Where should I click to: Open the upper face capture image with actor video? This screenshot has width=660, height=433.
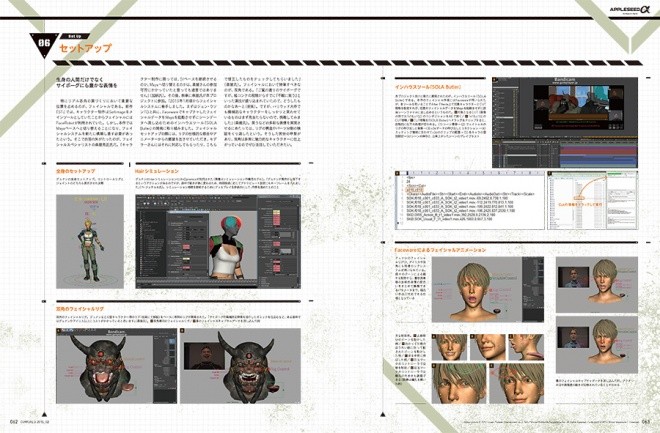(x=597, y=285)
